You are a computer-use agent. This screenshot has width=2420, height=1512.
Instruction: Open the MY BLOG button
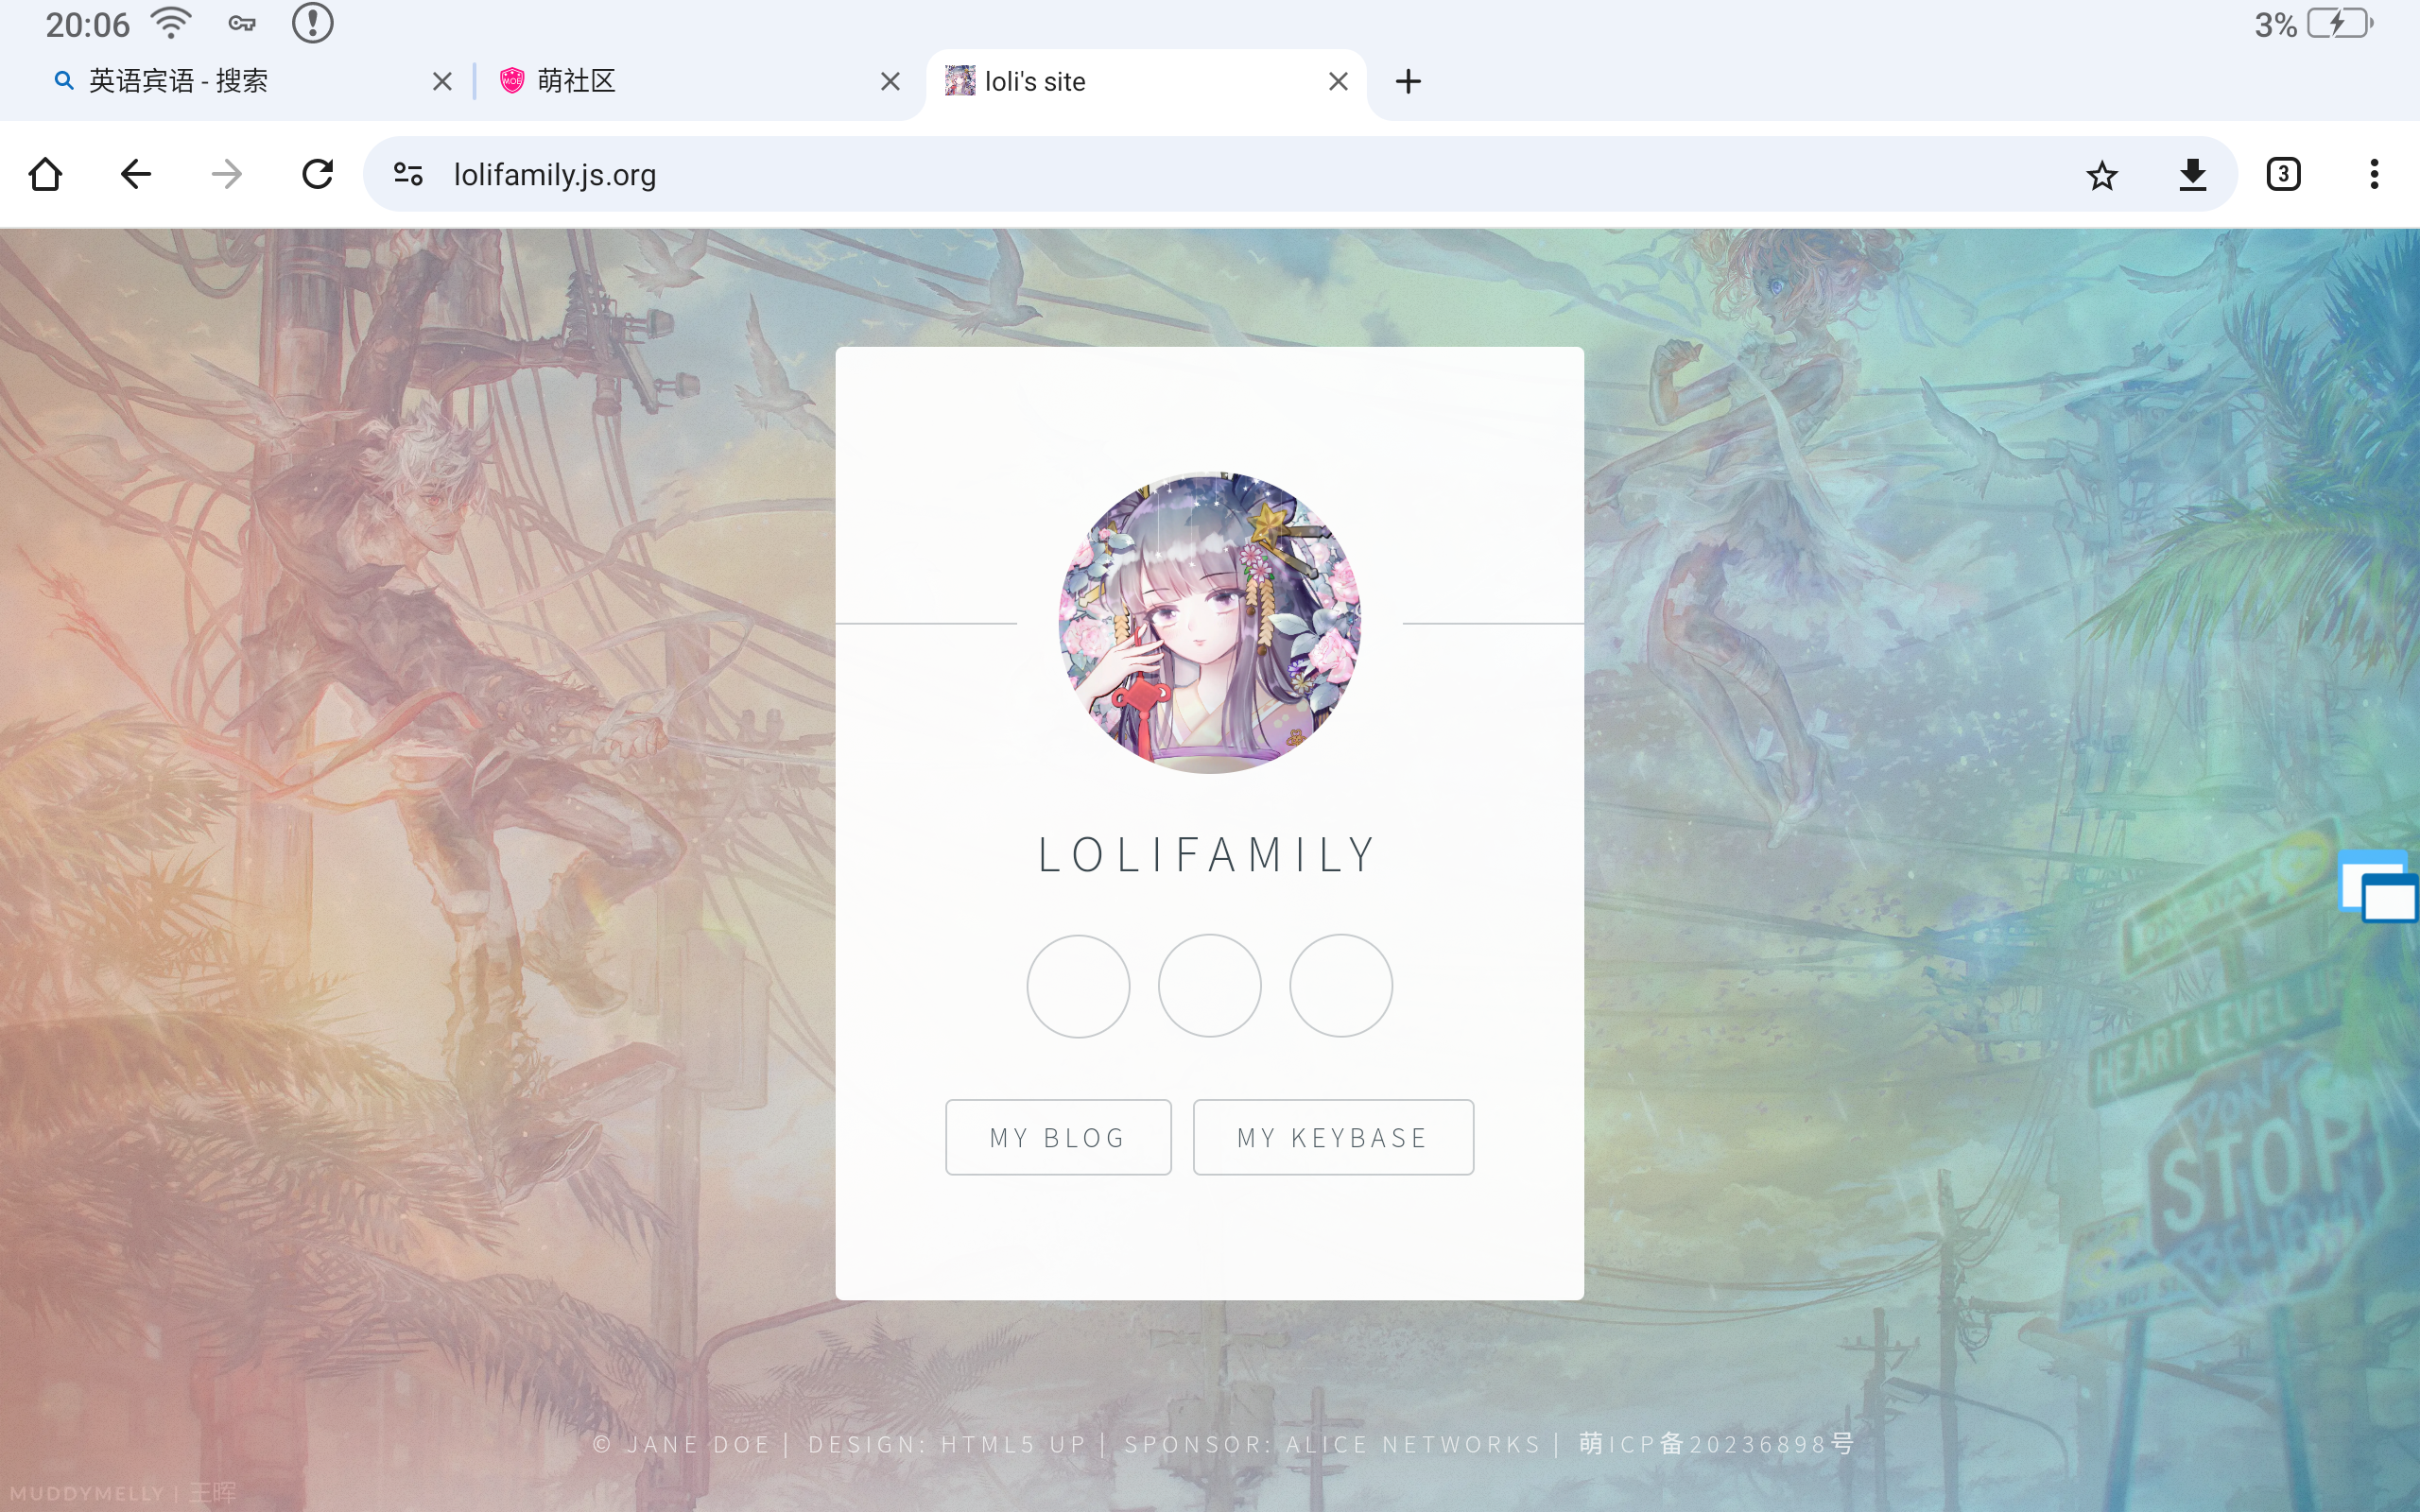(1058, 1137)
